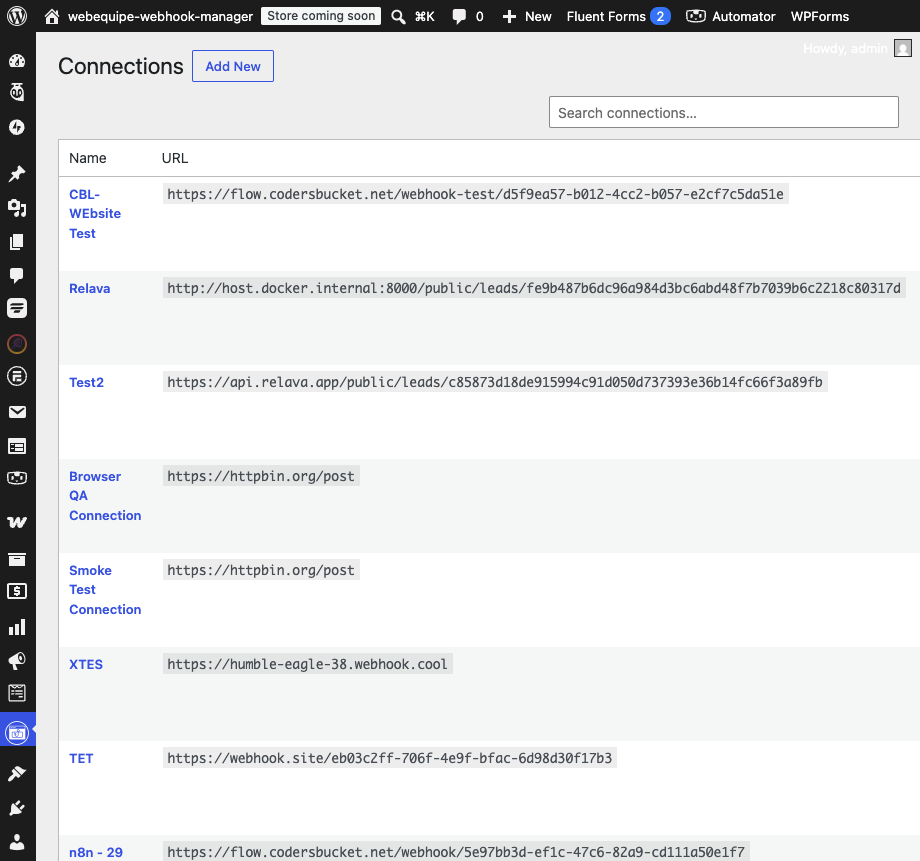Open the WordPress logo menu

click(x=17, y=16)
